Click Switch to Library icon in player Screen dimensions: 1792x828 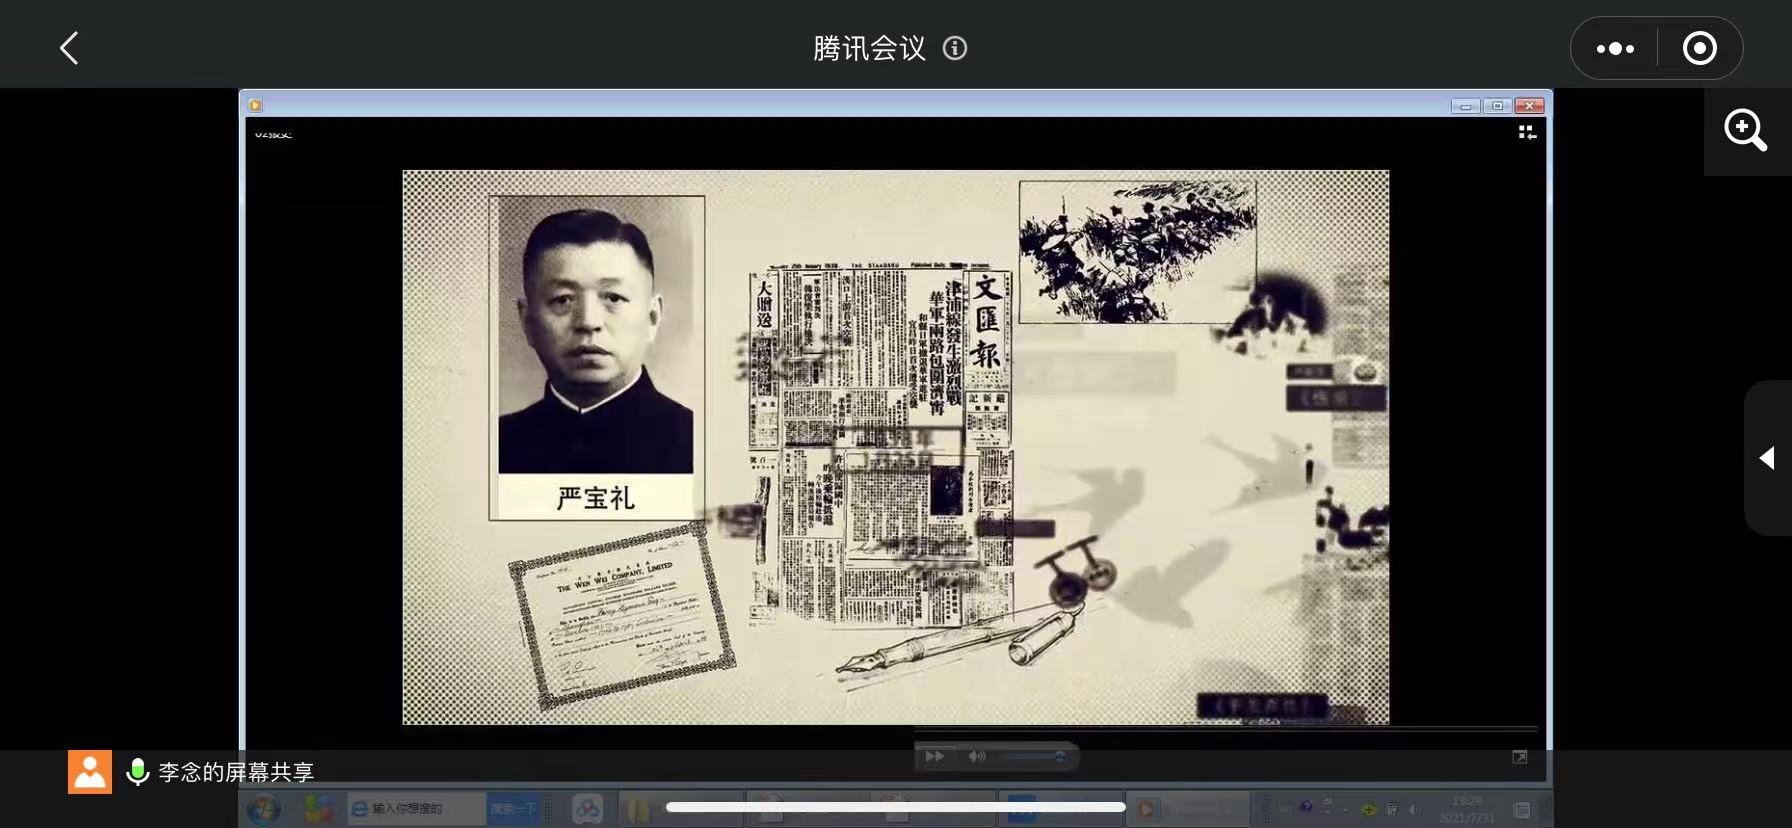1527,132
